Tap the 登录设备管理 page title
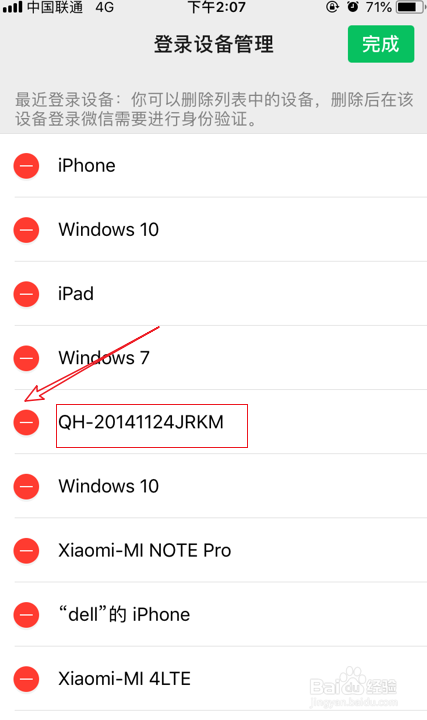Image resolution: width=427 pixels, height=720 pixels. coord(214,45)
